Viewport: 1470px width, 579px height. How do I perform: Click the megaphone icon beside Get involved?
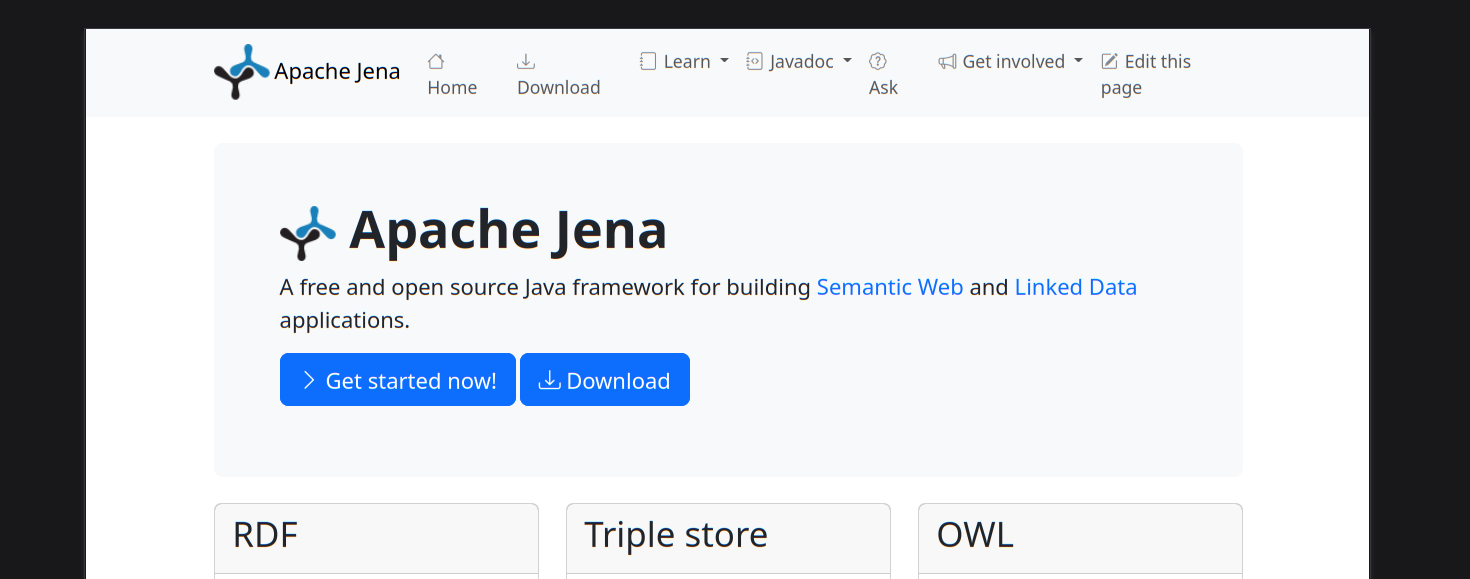(947, 61)
